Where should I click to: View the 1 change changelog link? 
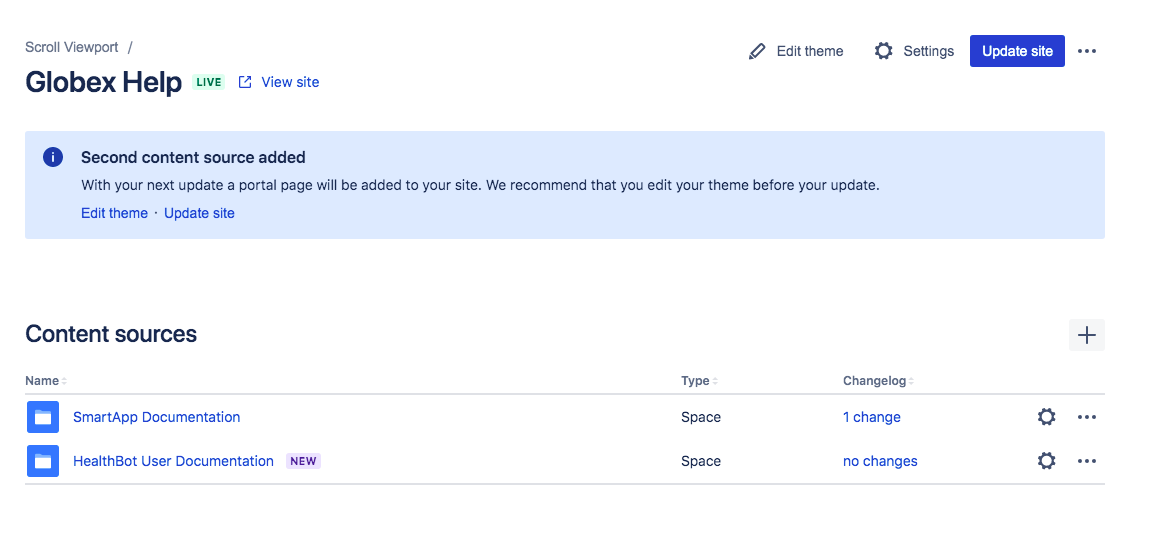(x=871, y=417)
